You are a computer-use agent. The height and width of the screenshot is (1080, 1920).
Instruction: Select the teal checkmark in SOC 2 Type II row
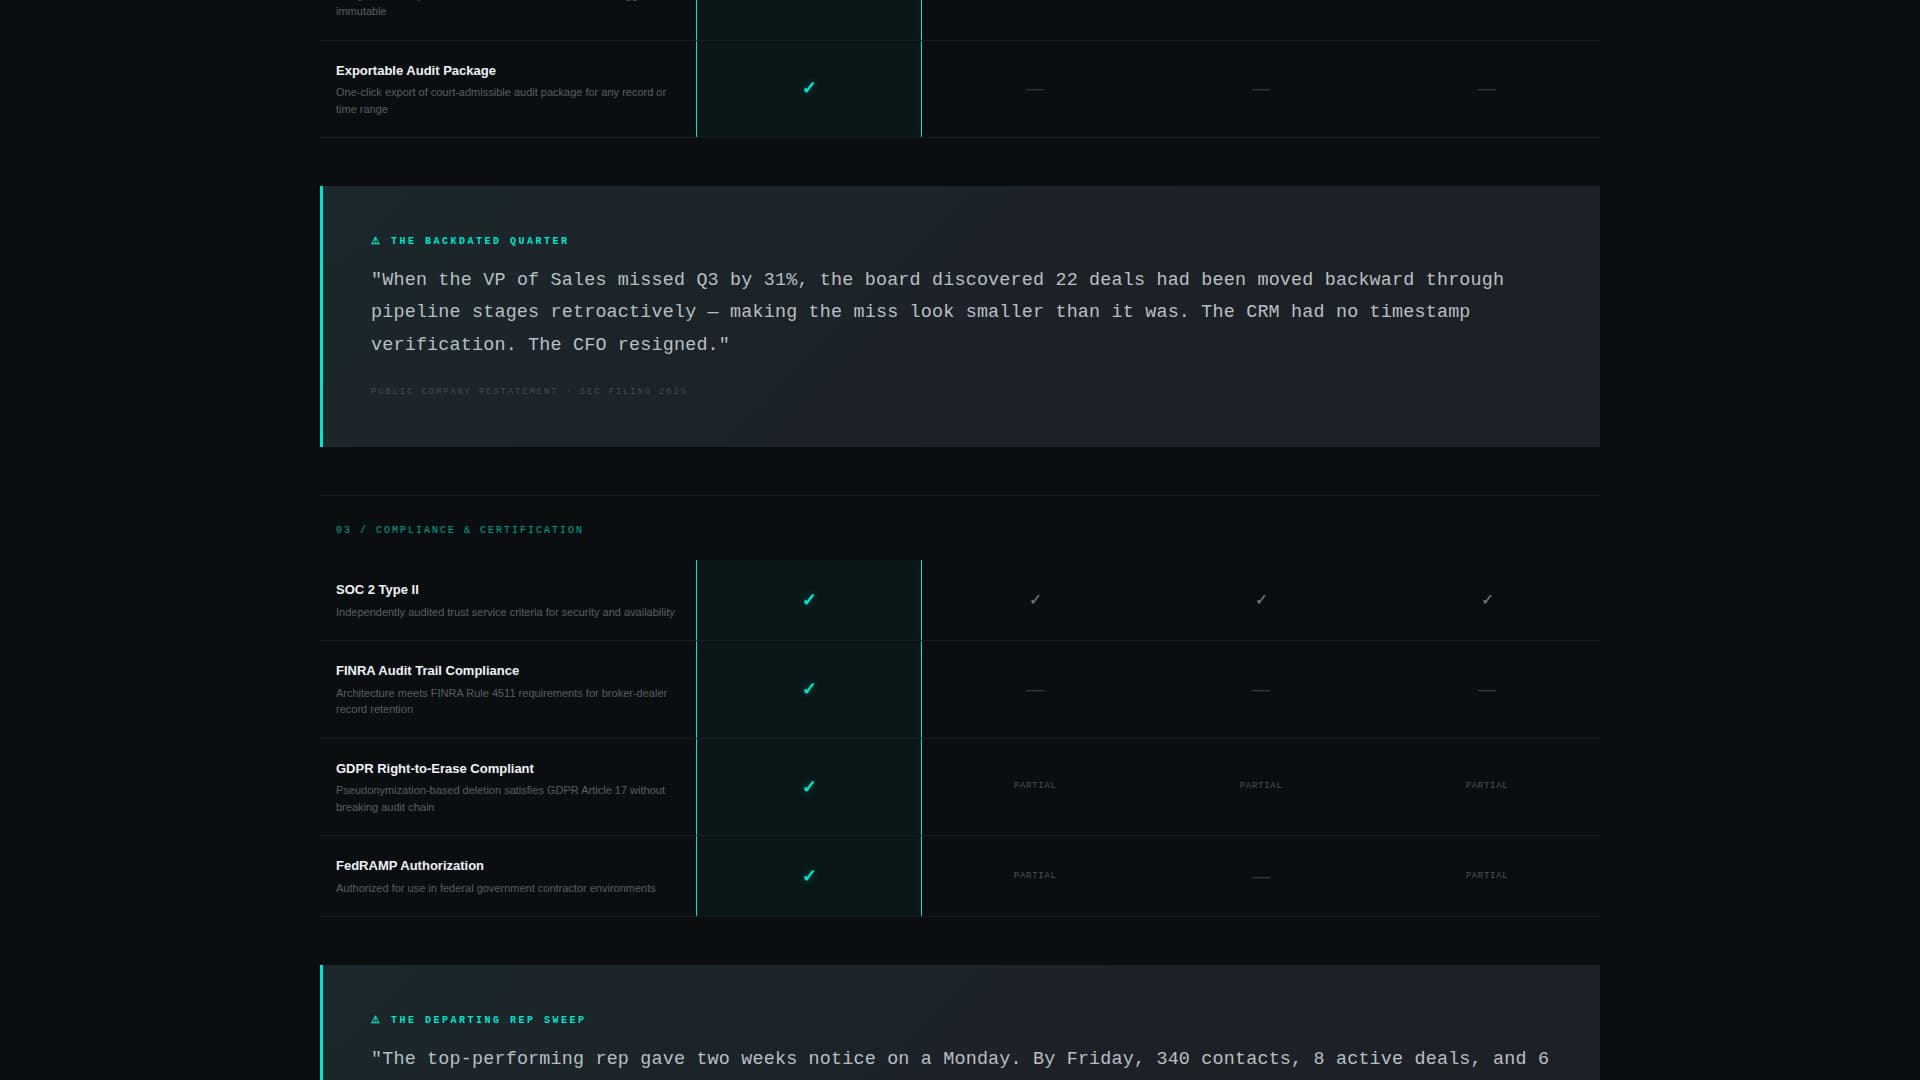click(x=809, y=600)
